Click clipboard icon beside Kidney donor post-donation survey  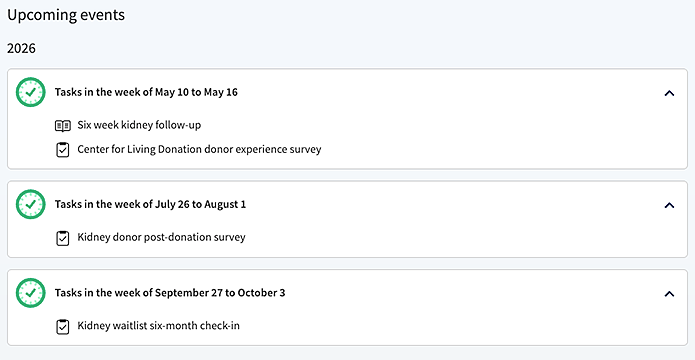pyautogui.click(x=62, y=238)
